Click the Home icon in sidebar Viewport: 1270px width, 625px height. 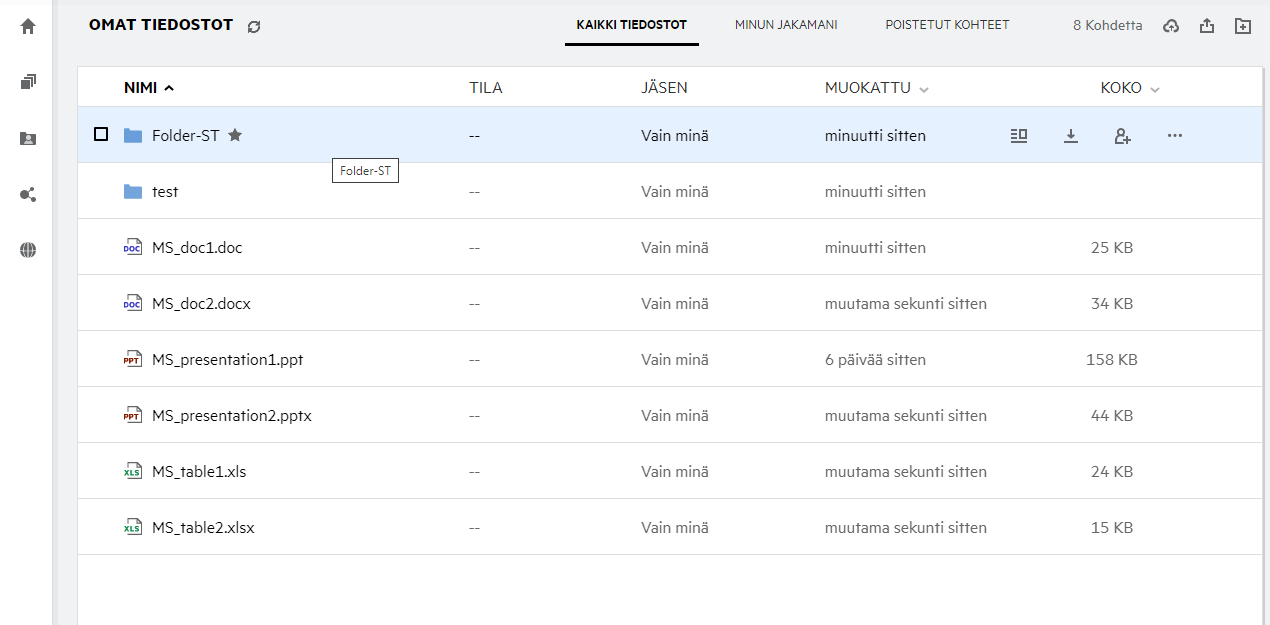pyautogui.click(x=28, y=27)
